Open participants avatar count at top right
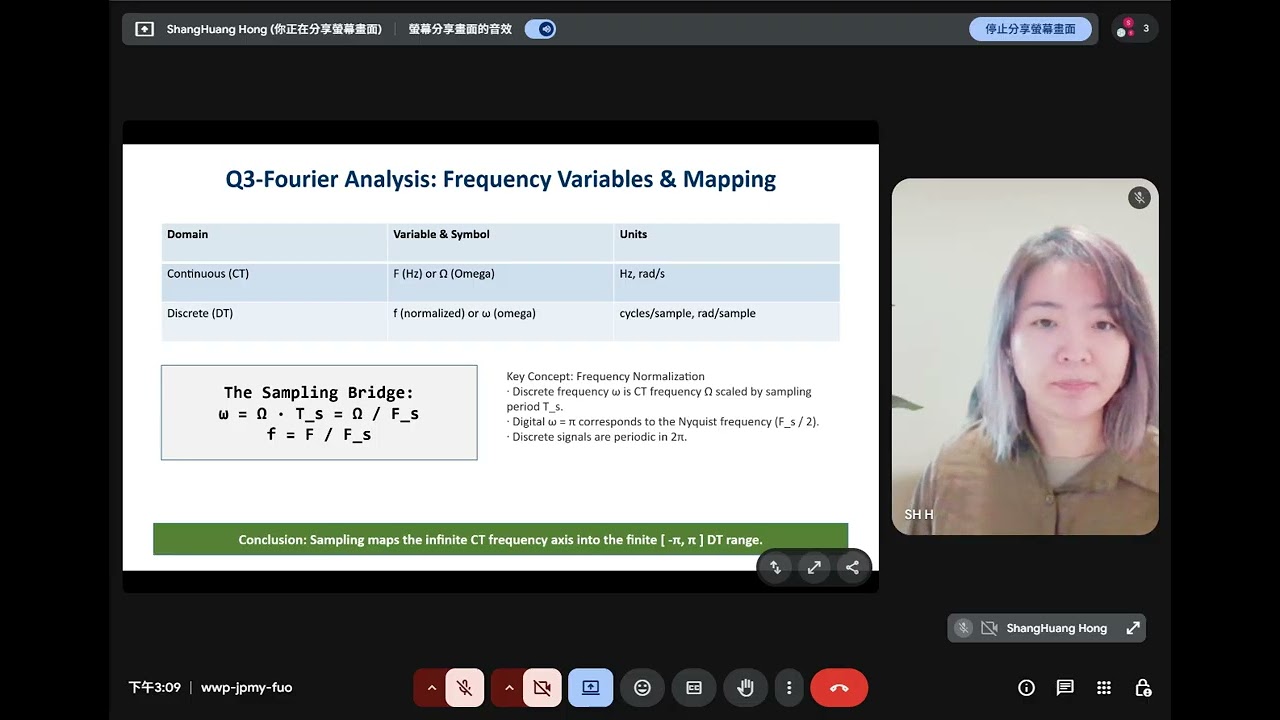Screen dimensions: 1280x720 click(1135, 29)
